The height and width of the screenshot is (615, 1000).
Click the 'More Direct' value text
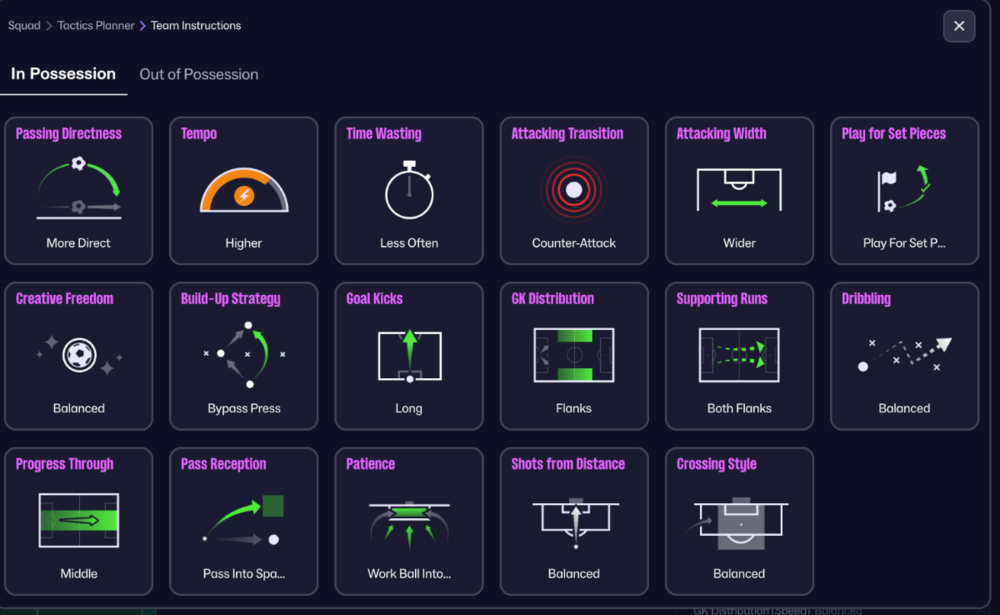(78, 243)
